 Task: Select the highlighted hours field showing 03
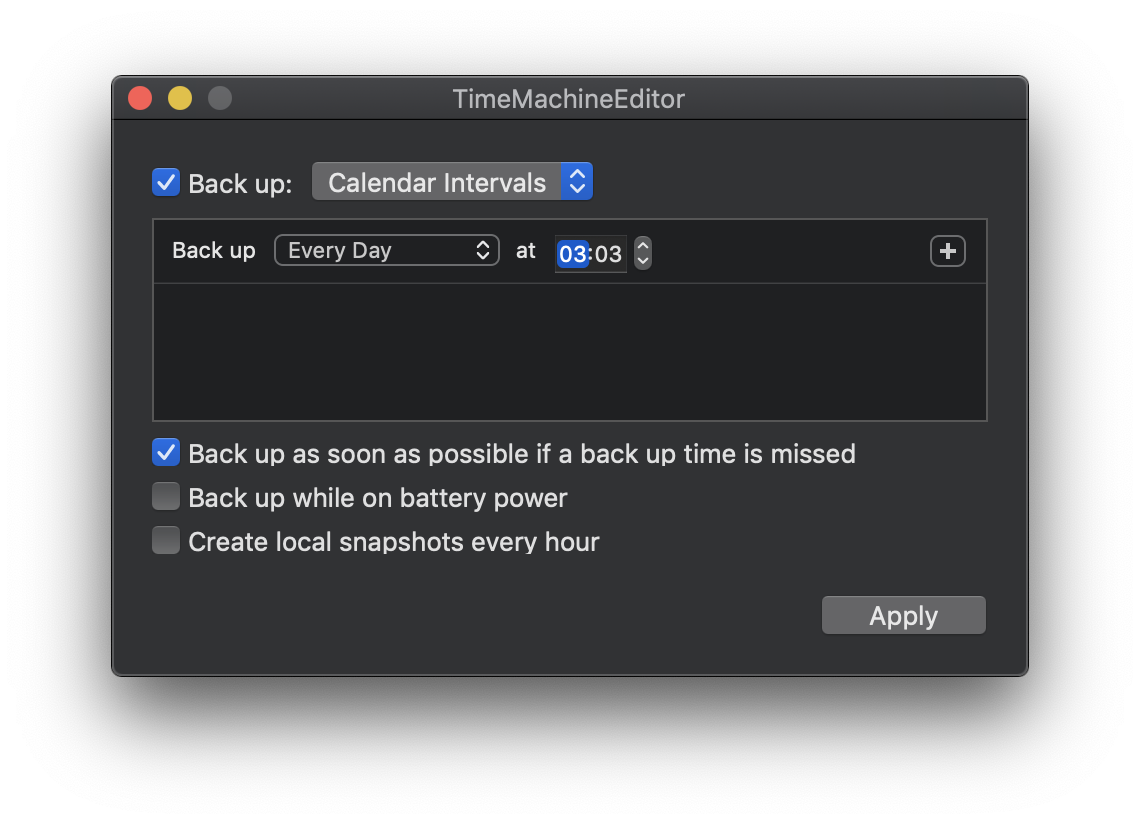click(572, 254)
